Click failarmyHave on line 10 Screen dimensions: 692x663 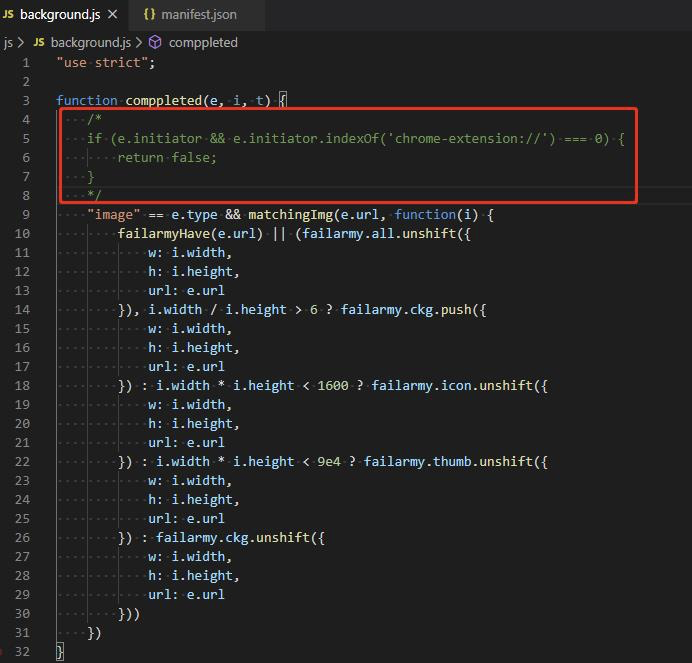(x=164, y=234)
